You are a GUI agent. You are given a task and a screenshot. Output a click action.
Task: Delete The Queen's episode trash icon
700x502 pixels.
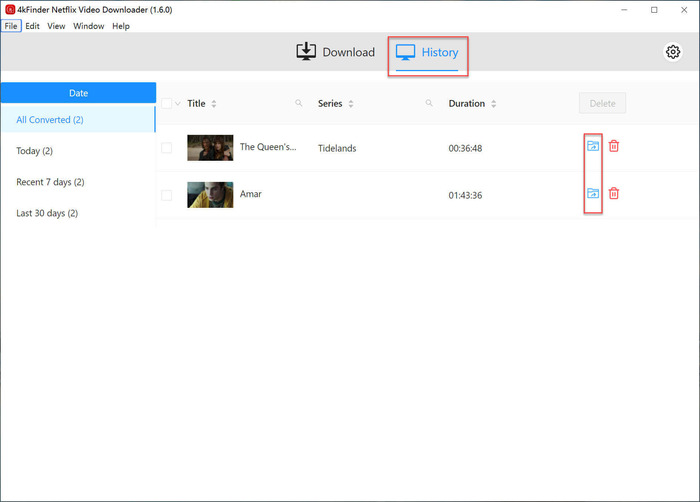614,147
